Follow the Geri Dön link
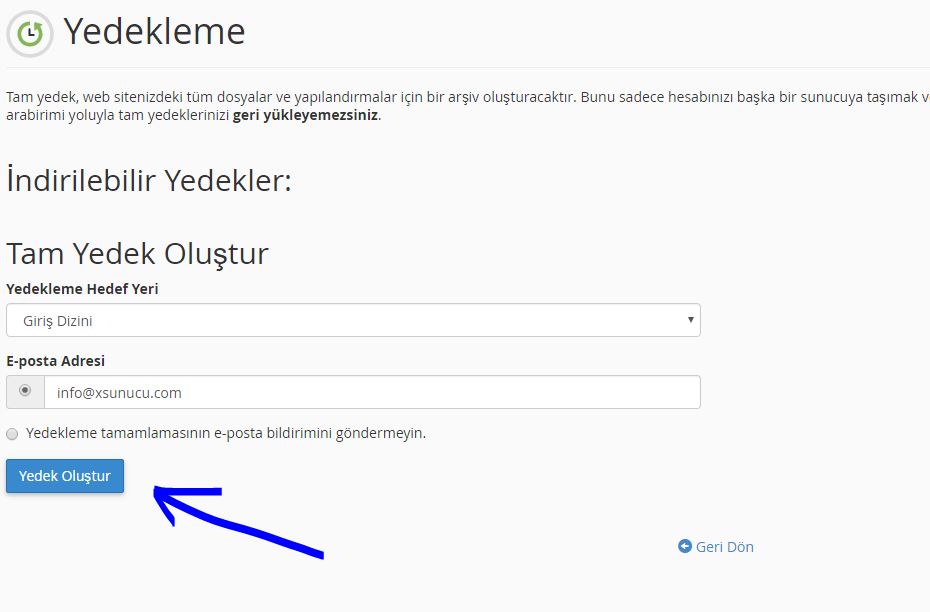The height and width of the screenshot is (612, 930). tap(724, 547)
